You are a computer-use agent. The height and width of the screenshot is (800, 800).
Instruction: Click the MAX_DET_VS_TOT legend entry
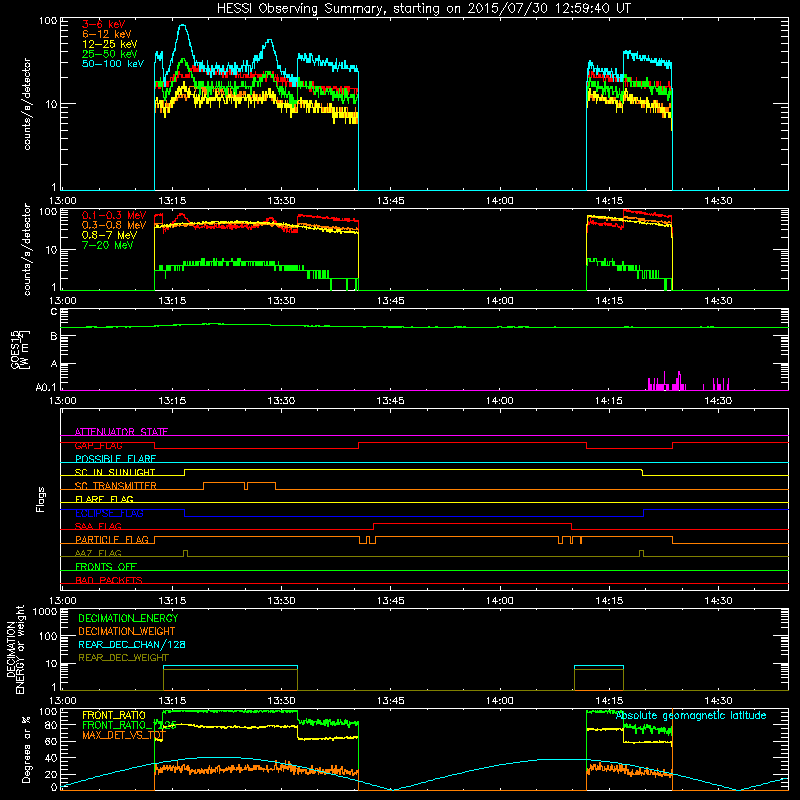(x=123, y=735)
